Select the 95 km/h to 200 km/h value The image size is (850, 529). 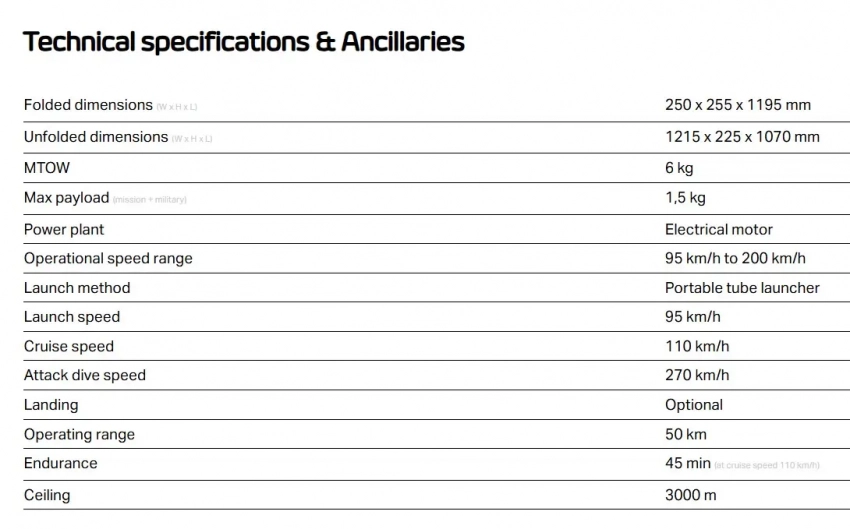tap(735, 258)
